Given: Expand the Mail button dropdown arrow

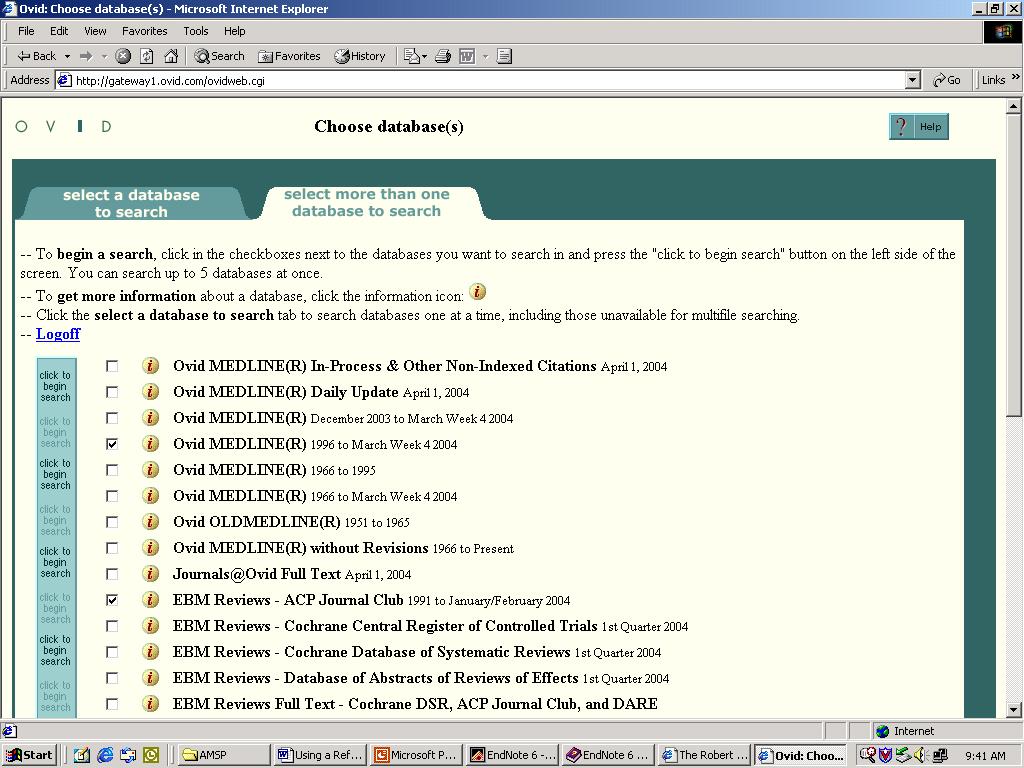Looking at the screenshot, I should [424, 57].
